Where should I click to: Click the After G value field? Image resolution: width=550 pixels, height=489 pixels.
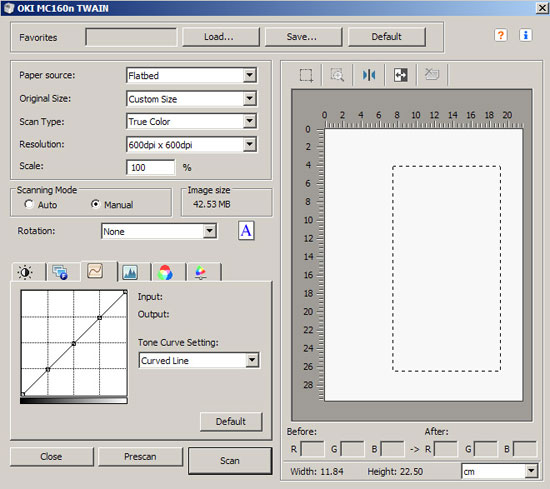click(x=485, y=449)
